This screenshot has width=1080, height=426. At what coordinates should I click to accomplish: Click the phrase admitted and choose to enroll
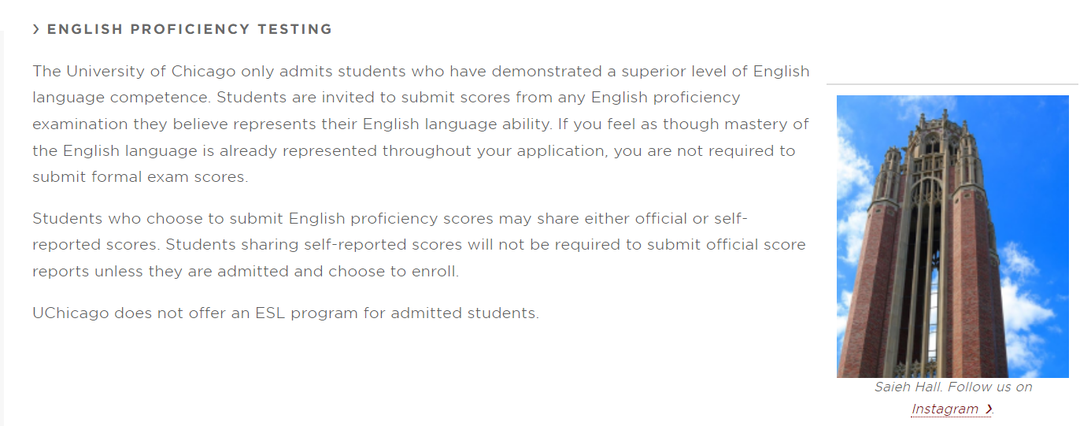point(338,271)
